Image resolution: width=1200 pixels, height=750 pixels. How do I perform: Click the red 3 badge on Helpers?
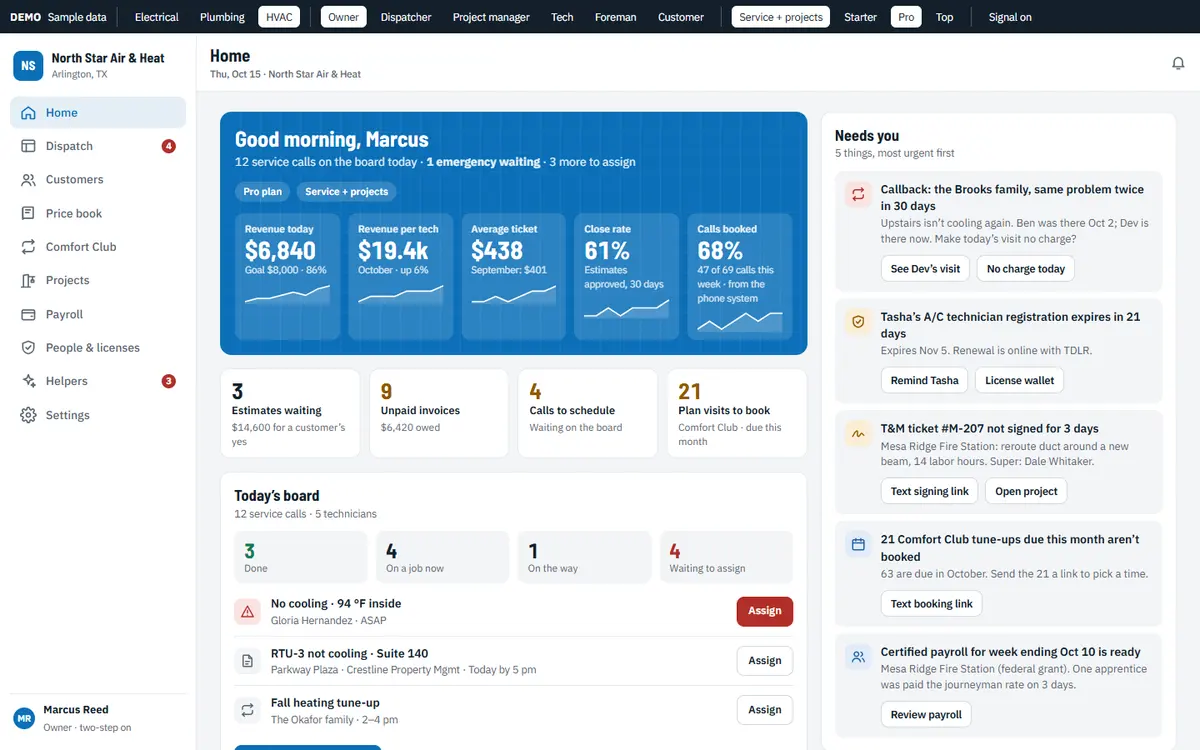pyautogui.click(x=169, y=381)
